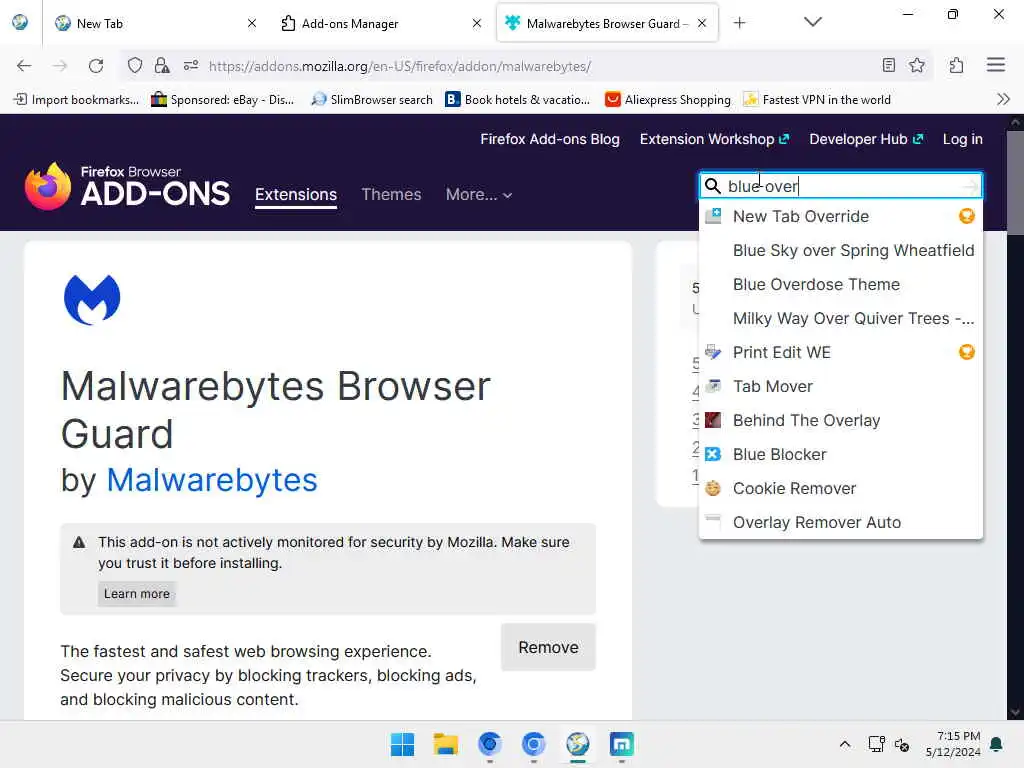This screenshot has height=768, width=1024.
Task: Open site permissions icon in address bar
Action: click(191, 65)
